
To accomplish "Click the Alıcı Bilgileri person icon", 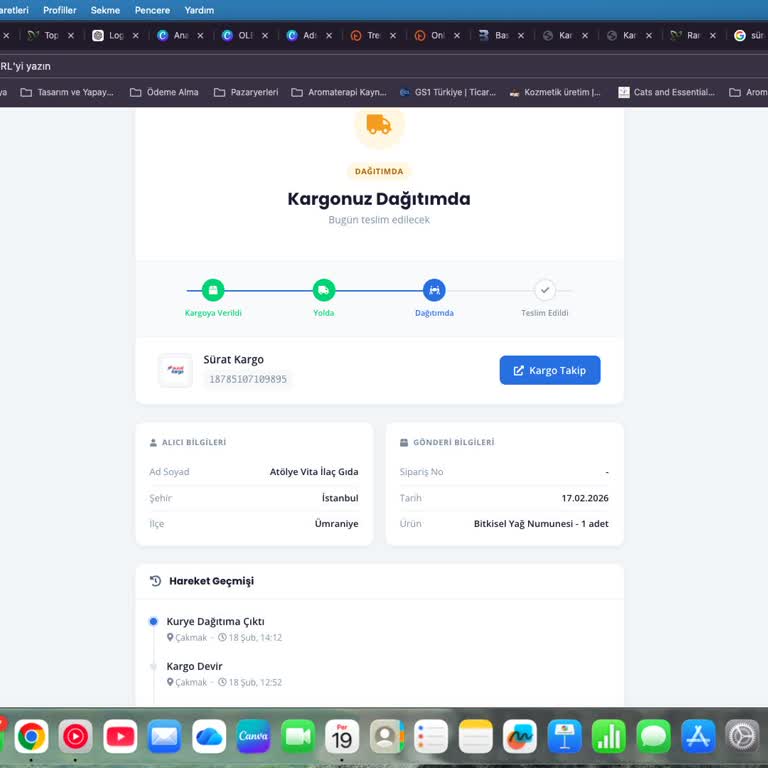I will click(153, 442).
